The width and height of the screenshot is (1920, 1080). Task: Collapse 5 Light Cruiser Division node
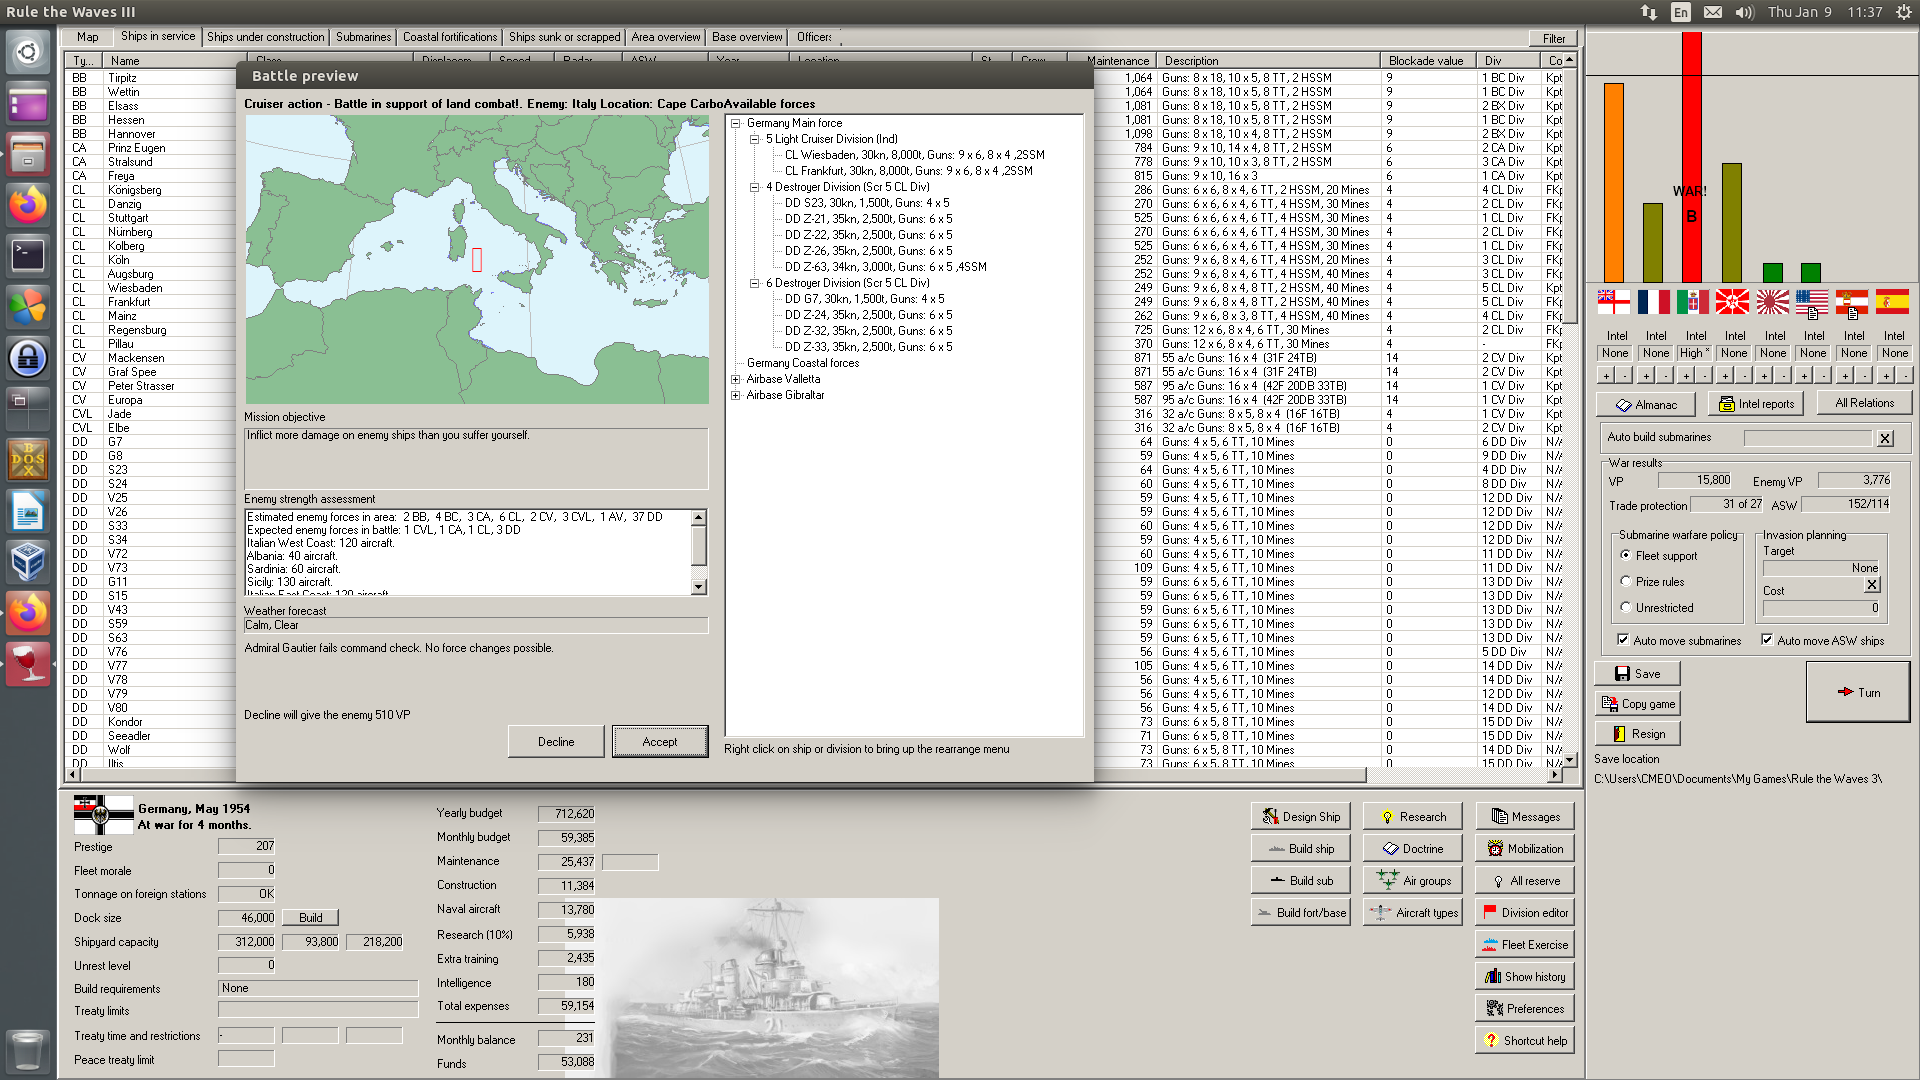tap(755, 139)
